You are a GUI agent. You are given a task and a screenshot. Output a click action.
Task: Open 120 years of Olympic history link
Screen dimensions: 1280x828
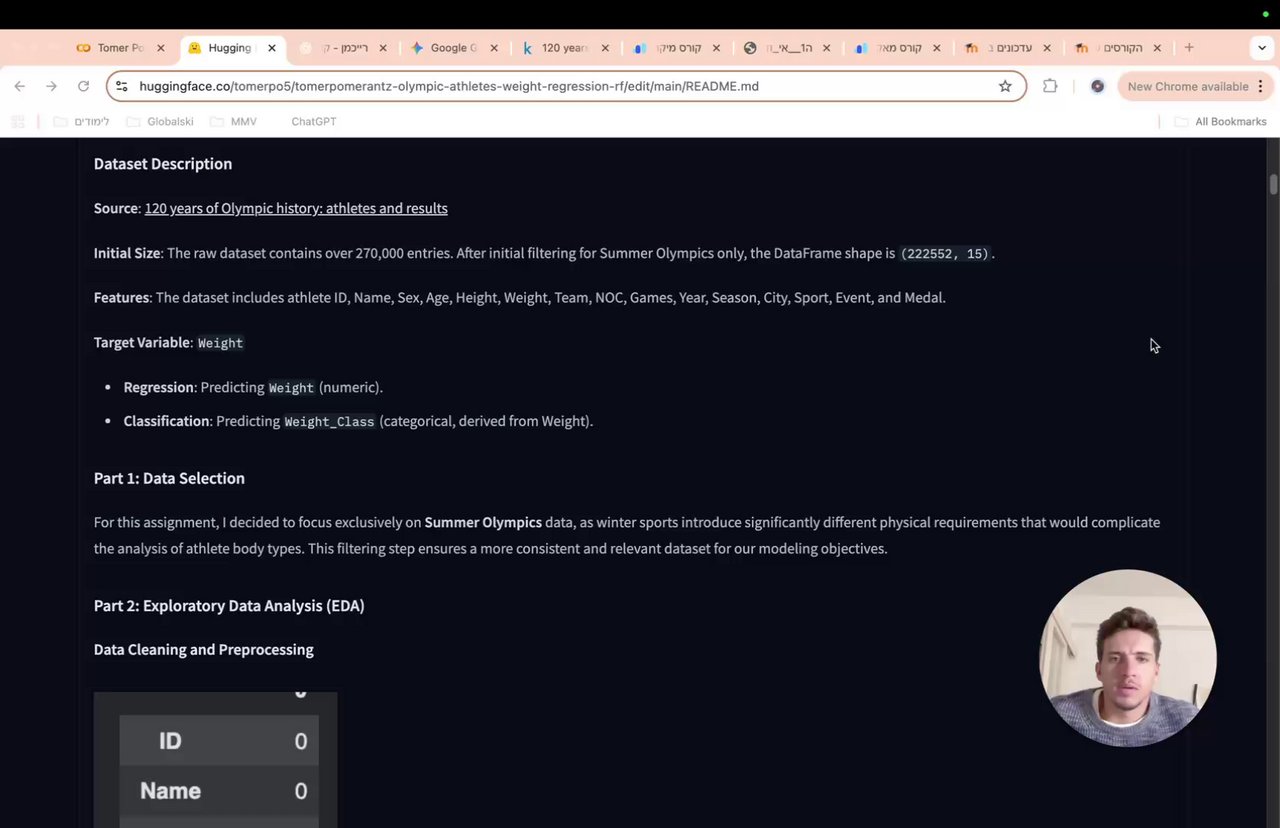click(296, 208)
